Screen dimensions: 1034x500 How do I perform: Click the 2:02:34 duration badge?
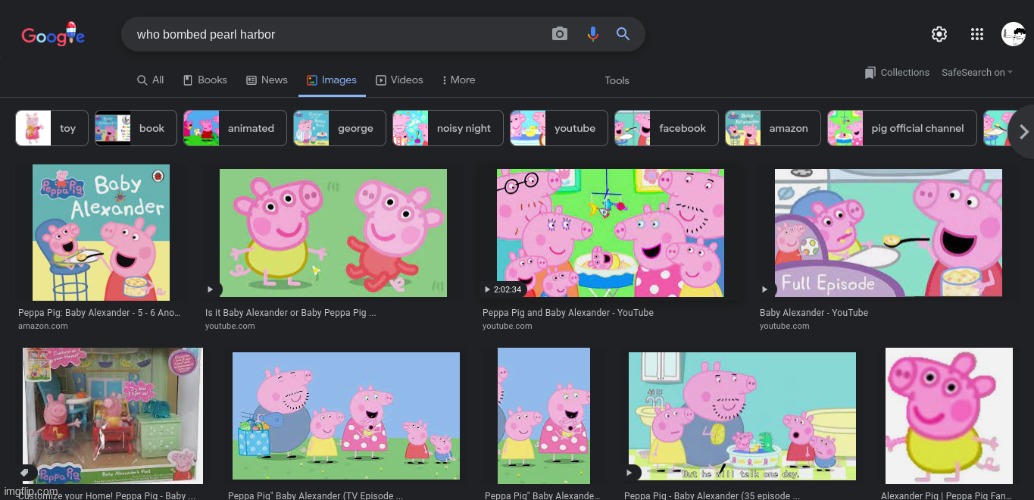[x=504, y=289]
